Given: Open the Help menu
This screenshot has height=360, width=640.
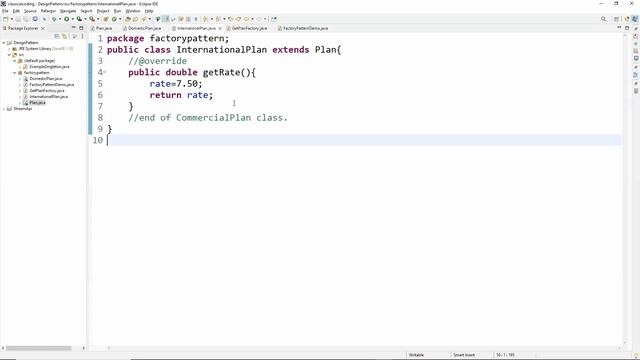Looking at the screenshot, I should pos(149,11).
